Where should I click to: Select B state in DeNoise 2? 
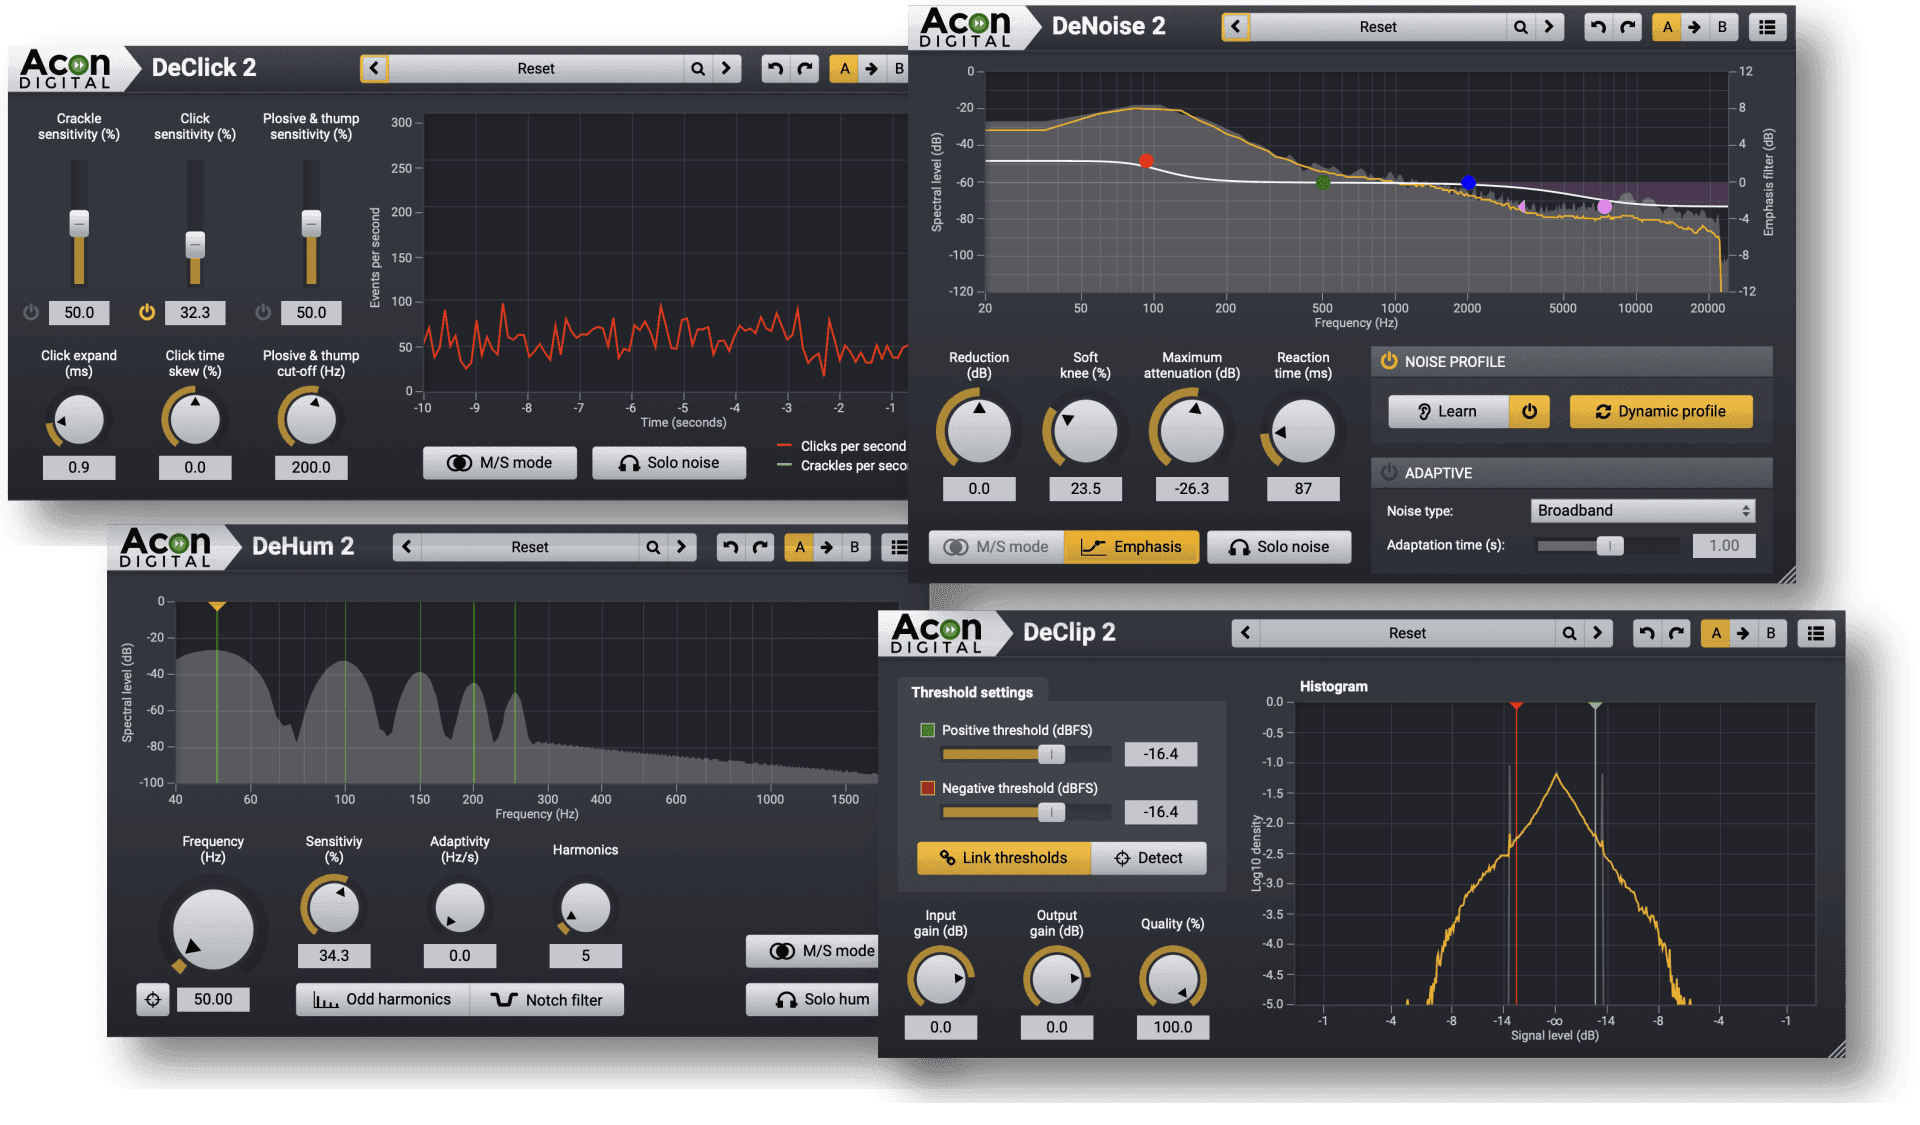click(x=1722, y=27)
